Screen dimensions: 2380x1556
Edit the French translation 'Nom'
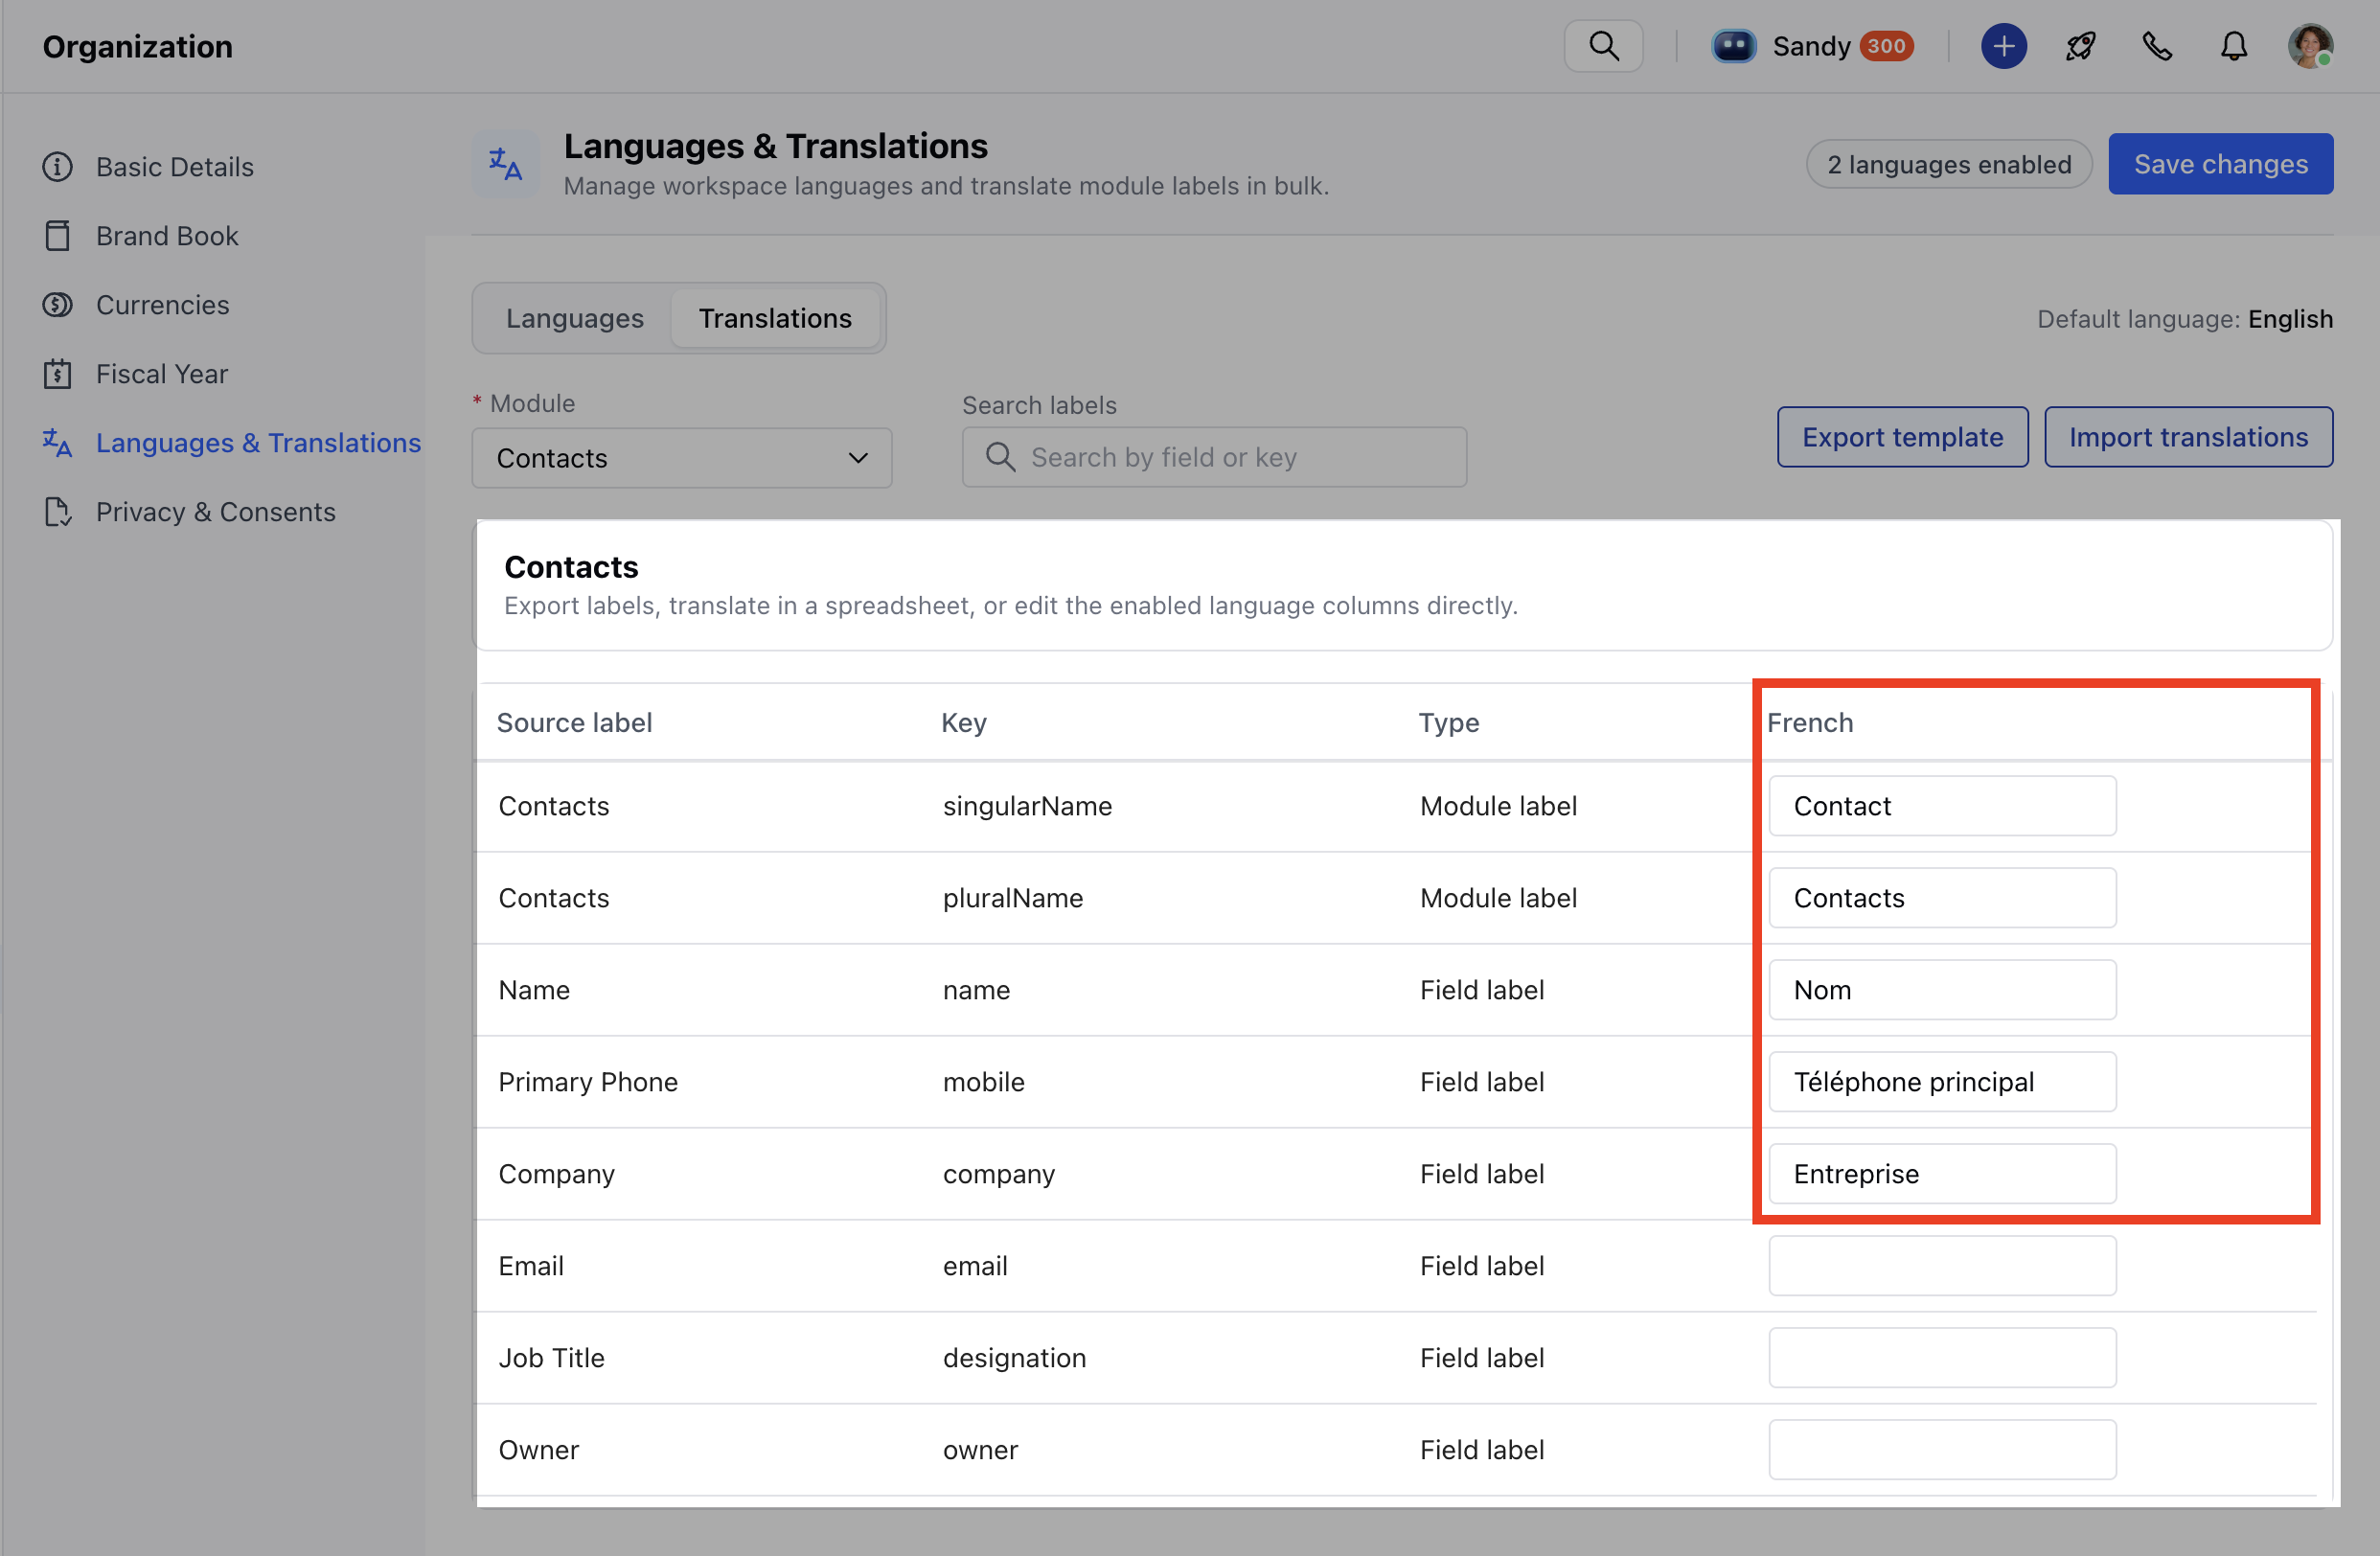1942,990
